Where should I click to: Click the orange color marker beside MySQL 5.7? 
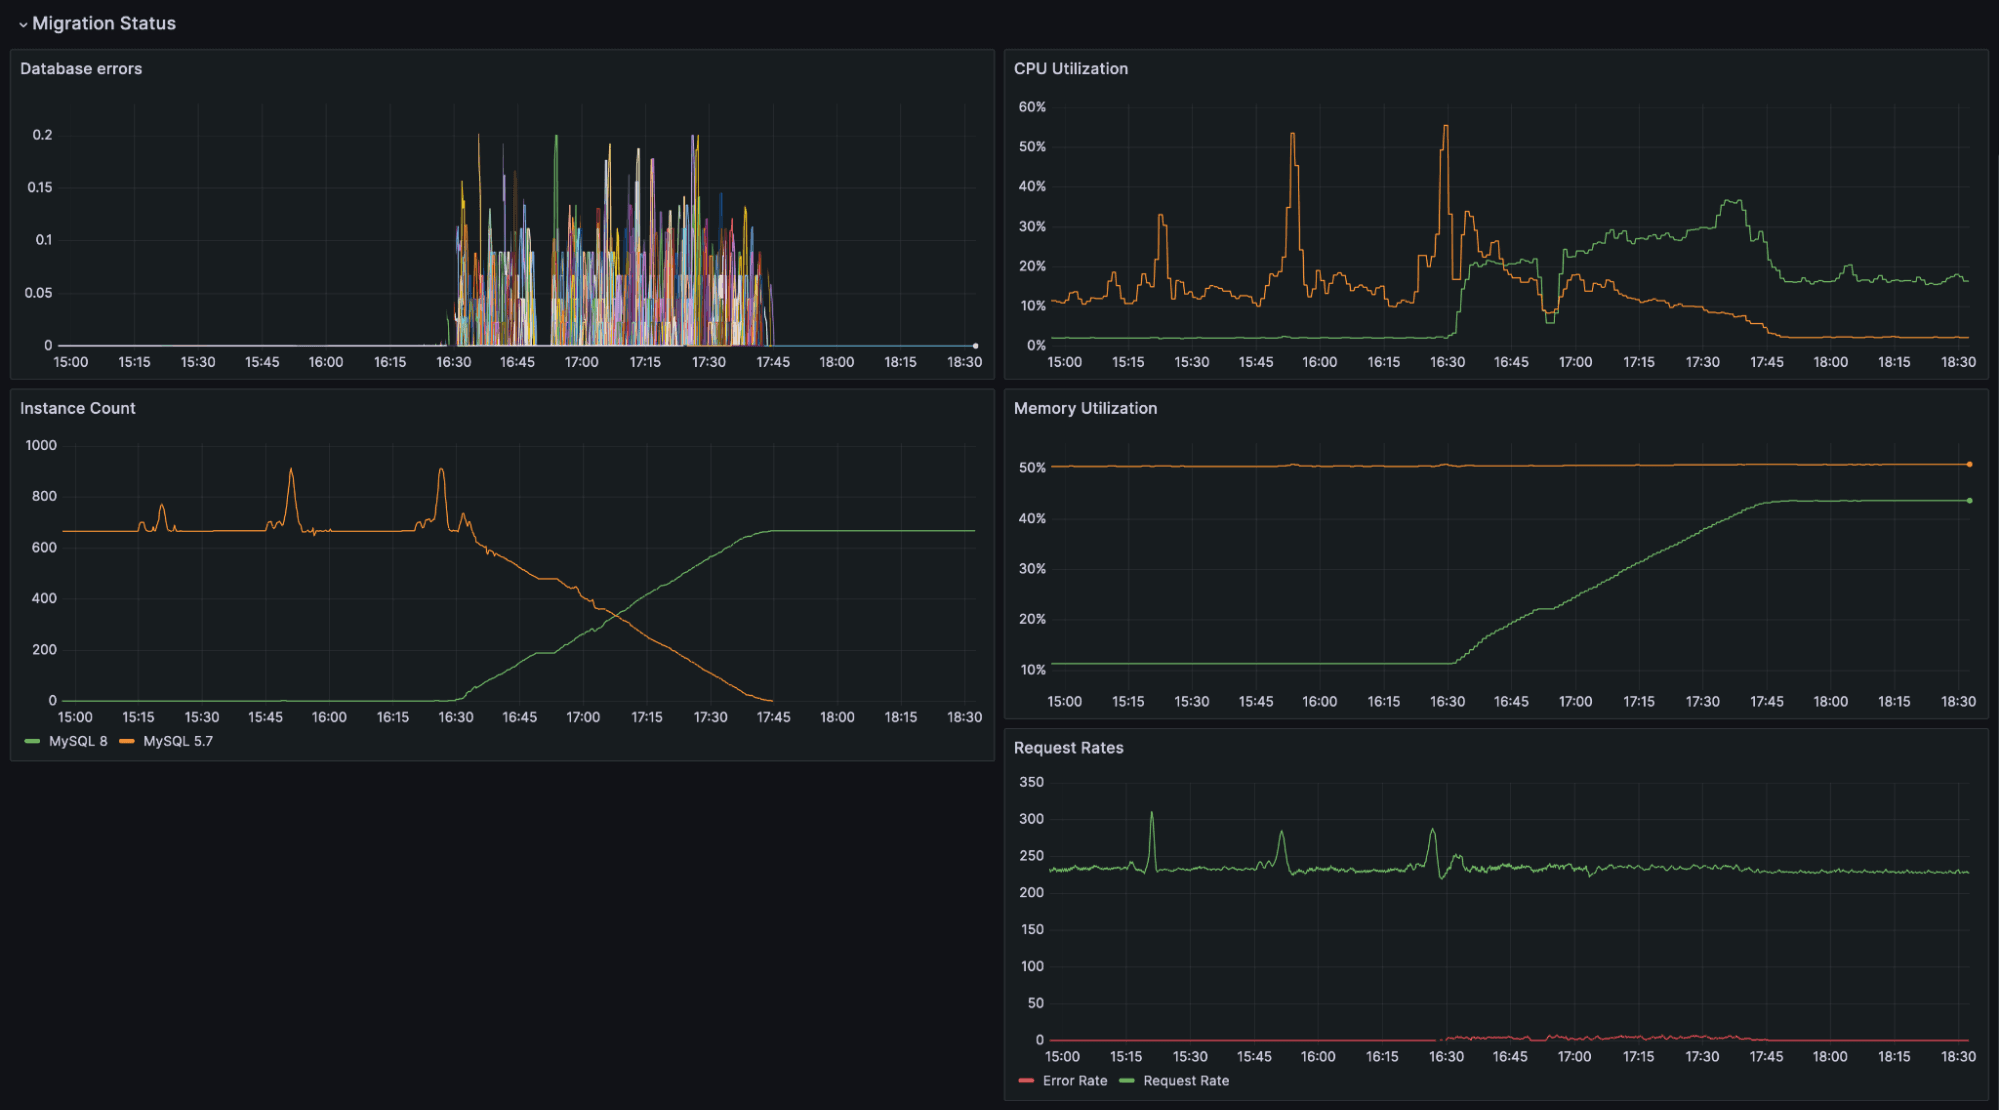coord(126,741)
